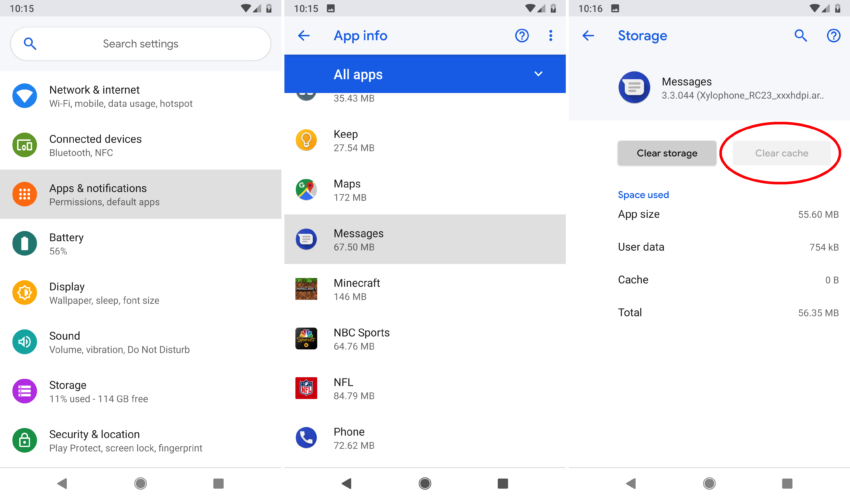The image size is (850, 500).
Task: Open Network & internet settings text
Action: pyautogui.click(x=94, y=90)
